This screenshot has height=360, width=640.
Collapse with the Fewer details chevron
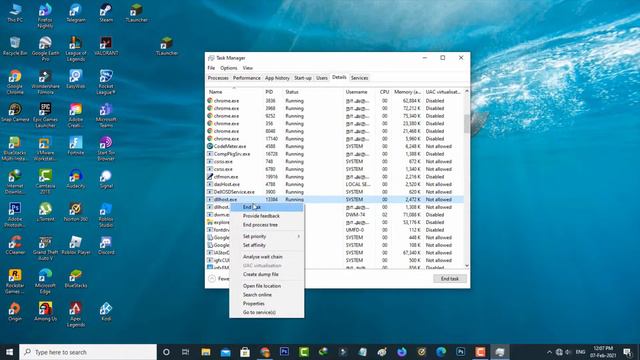pos(212,278)
